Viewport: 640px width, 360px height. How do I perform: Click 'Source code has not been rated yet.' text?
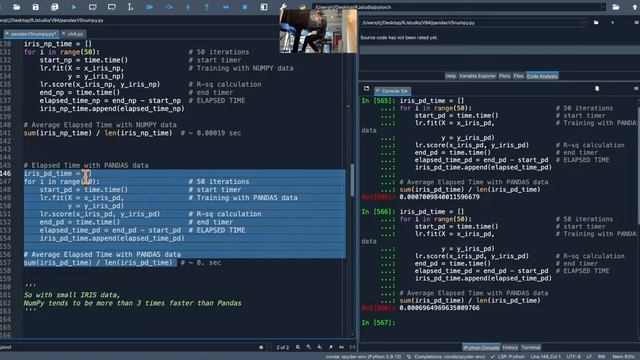click(399, 38)
